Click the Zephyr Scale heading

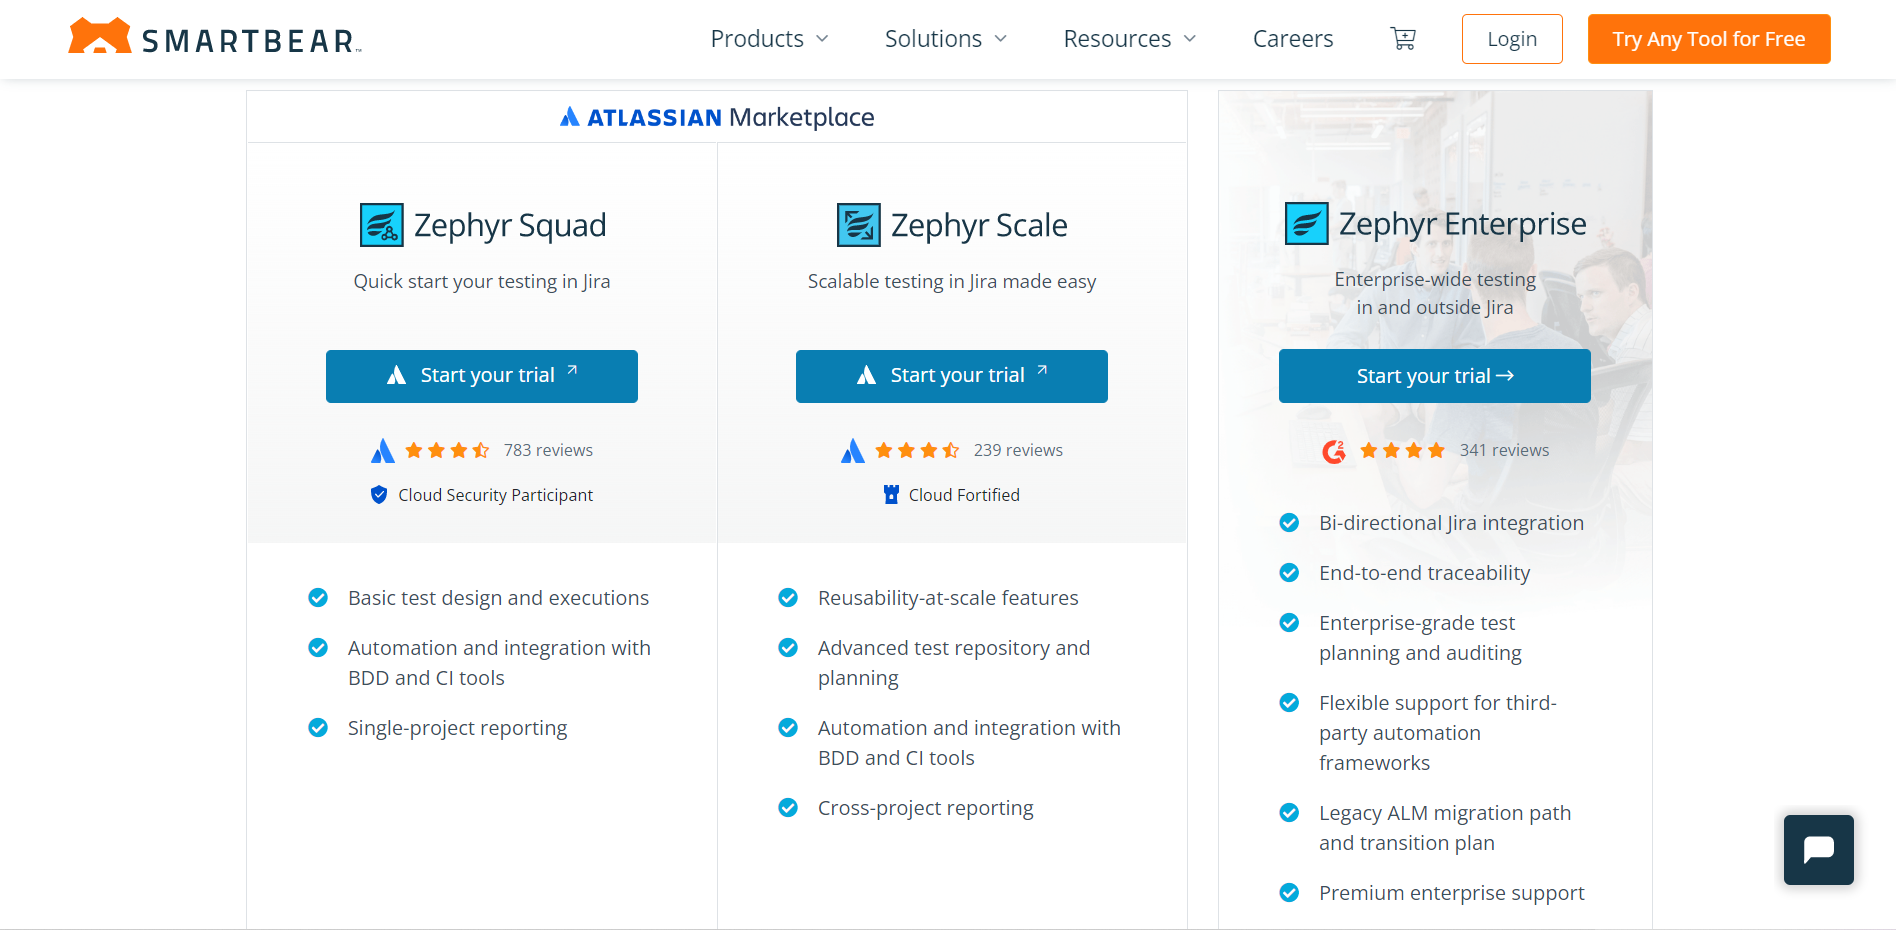click(979, 225)
